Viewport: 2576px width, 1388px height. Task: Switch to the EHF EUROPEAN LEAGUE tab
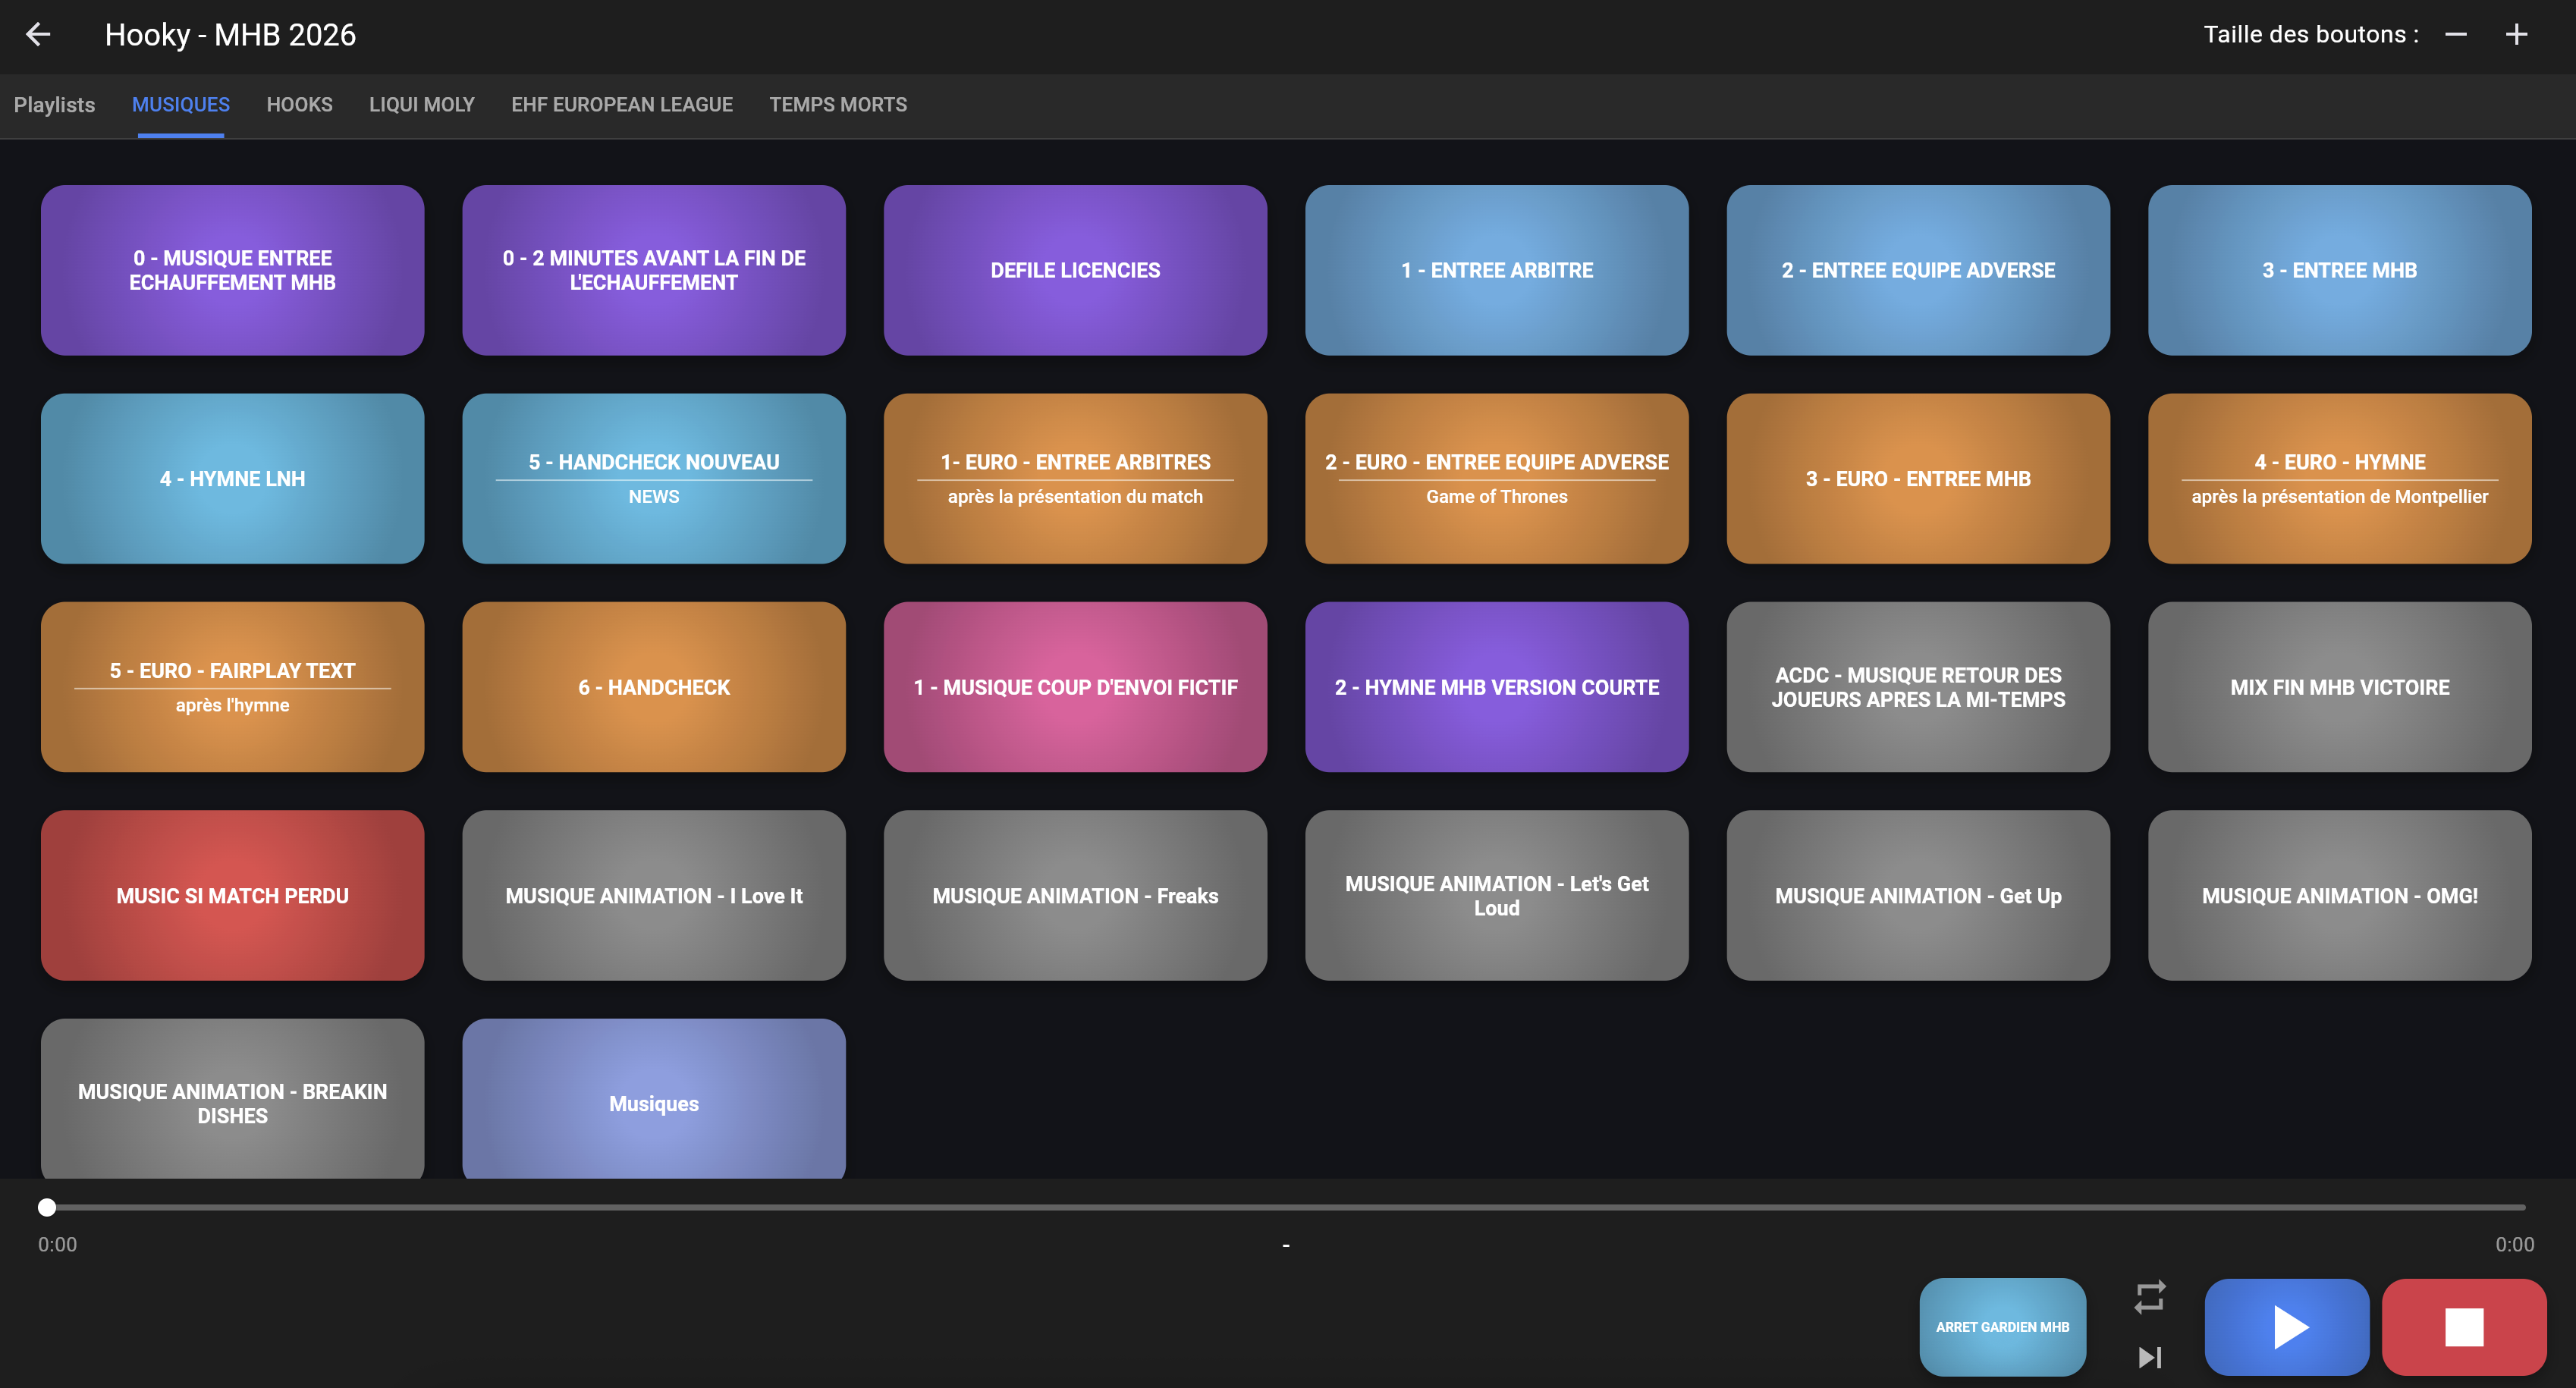click(x=622, y=104)
